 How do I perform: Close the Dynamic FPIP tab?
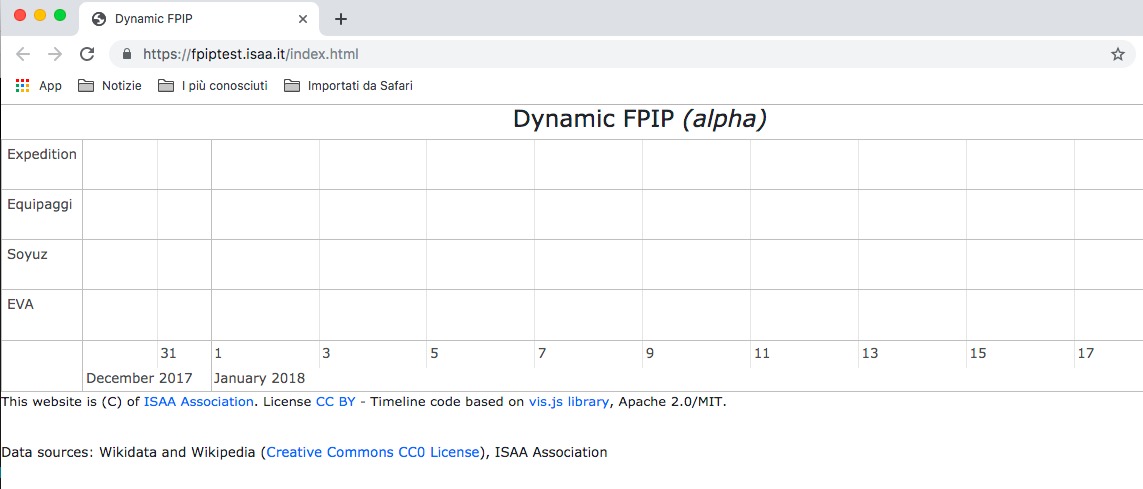click(303, 19)
